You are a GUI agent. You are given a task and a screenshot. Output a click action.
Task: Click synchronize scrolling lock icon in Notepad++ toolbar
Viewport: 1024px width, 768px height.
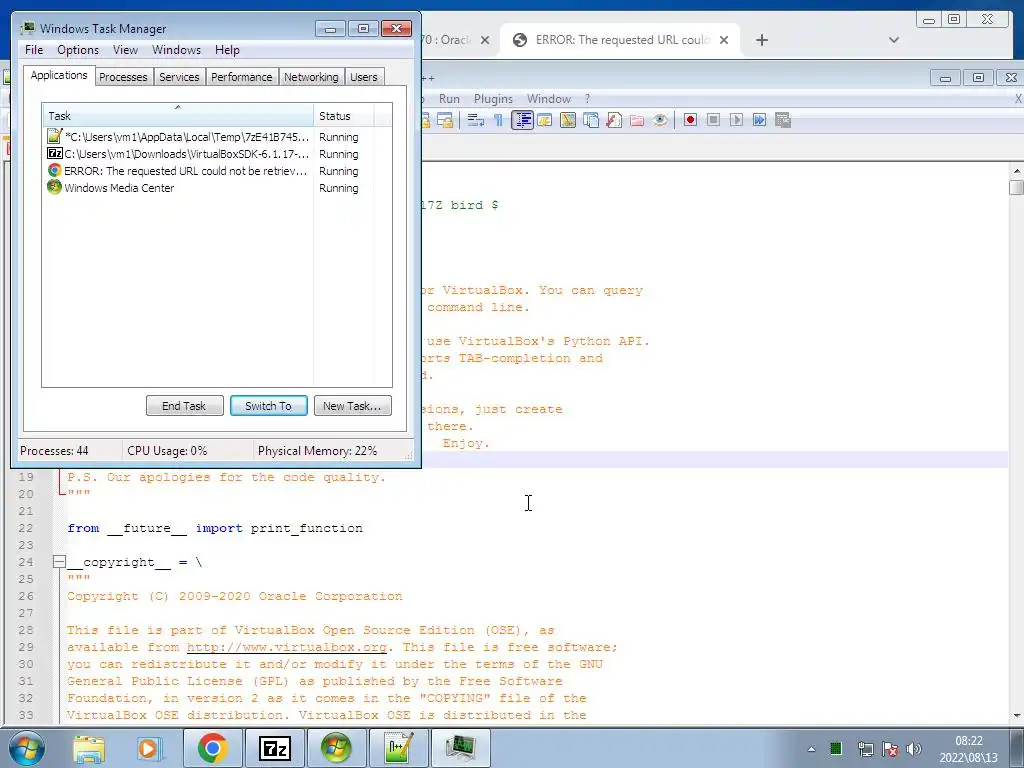(x=445, y=120)
